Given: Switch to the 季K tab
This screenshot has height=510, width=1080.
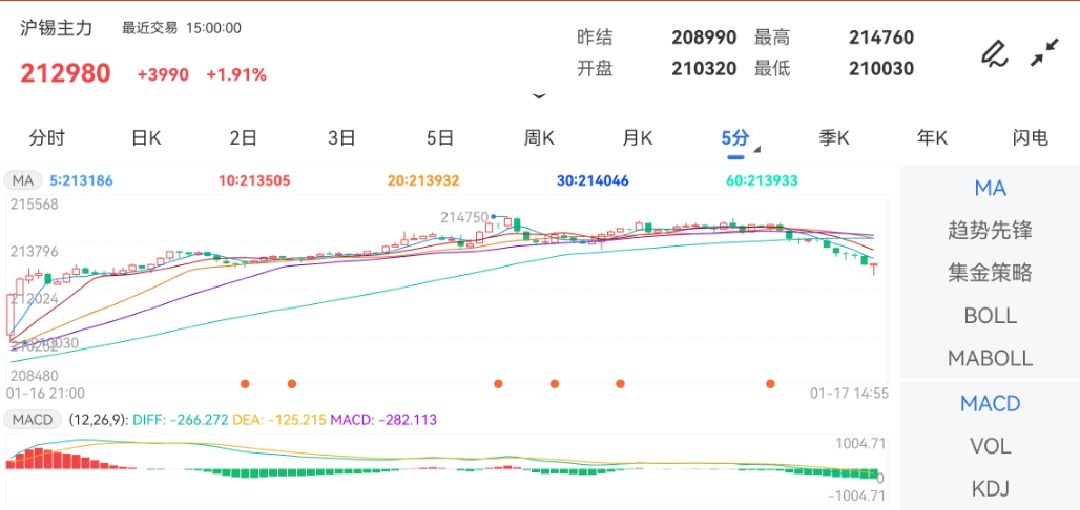Looking at the screenshot, I should click(834, 138).
